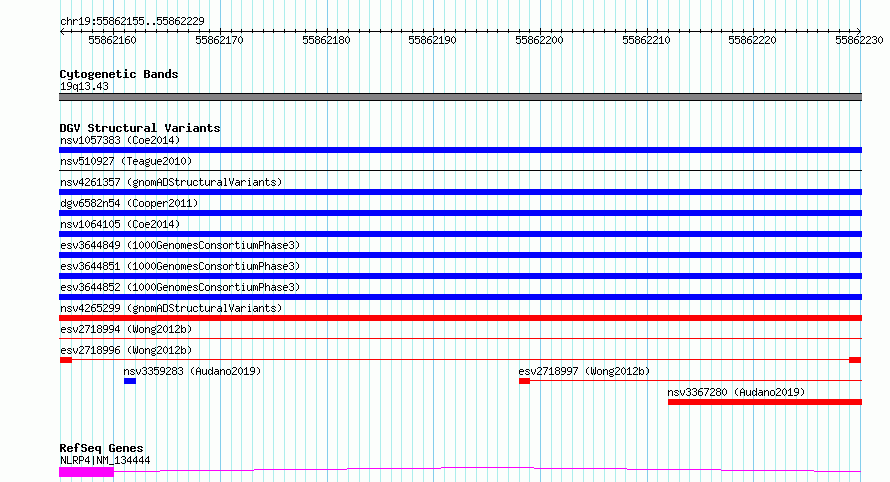Viewport: 890px width, 482px height.
Task: Click the DGV Structural Variants track title
Action: coord(139,128)
